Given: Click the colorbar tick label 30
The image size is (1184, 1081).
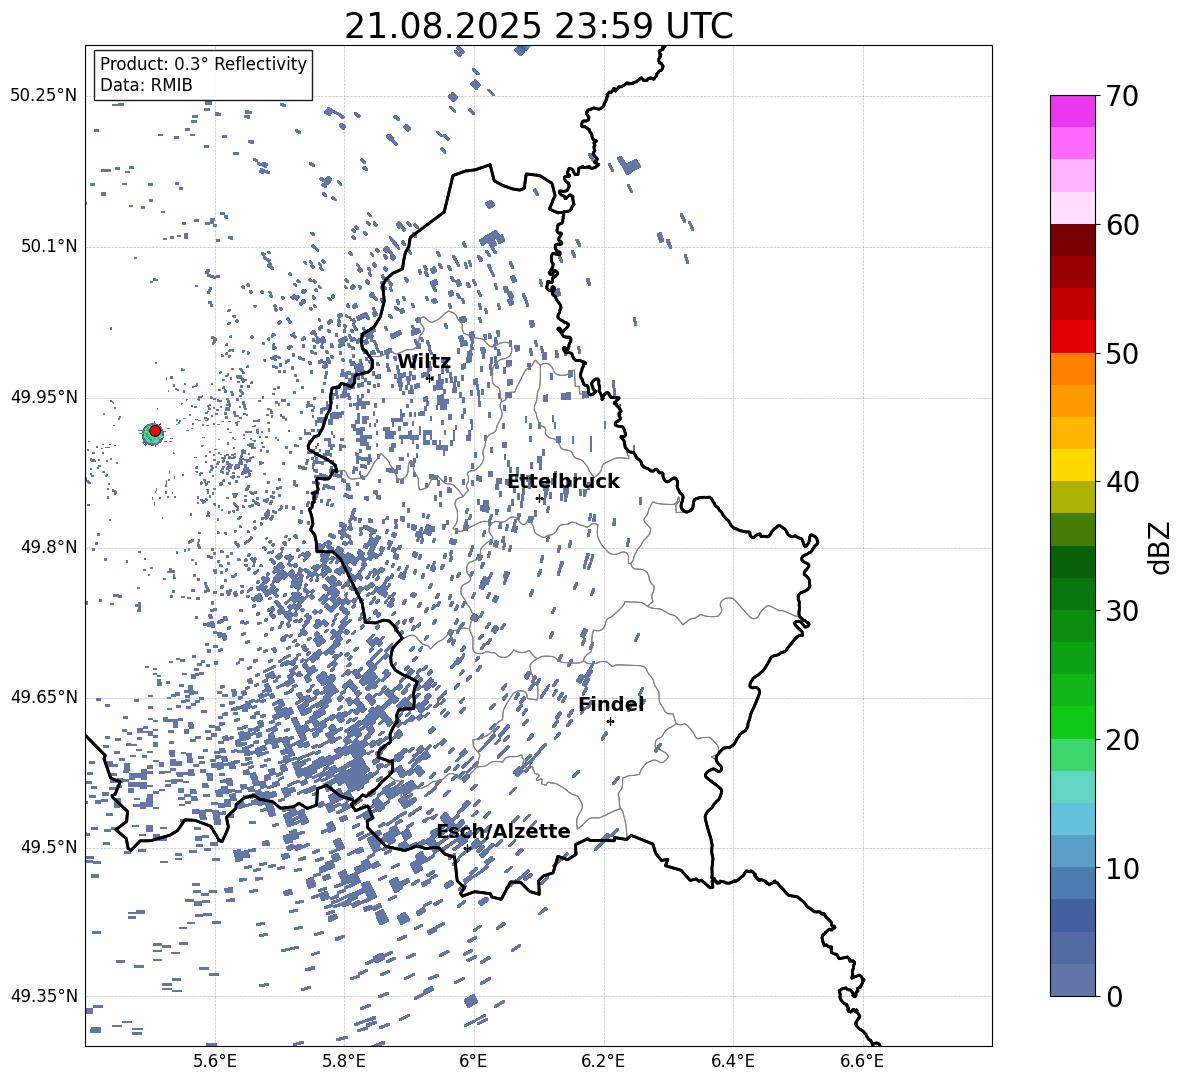Looking at the screenshot, I should click(1123, 611).
